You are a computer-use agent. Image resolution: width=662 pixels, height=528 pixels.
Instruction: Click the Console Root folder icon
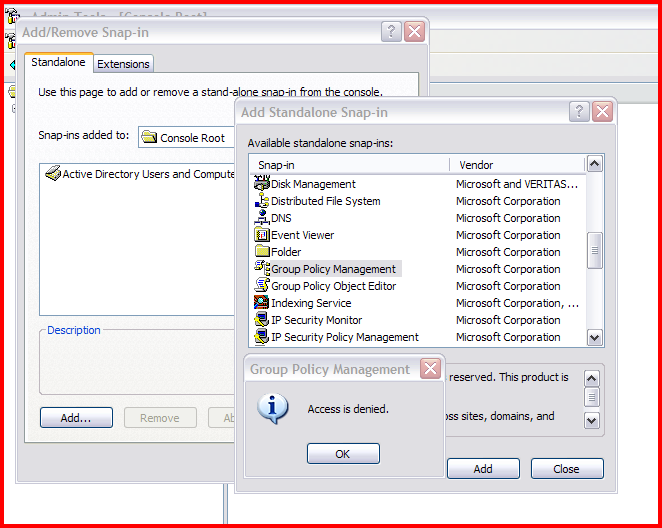click(x=149, y=137)
